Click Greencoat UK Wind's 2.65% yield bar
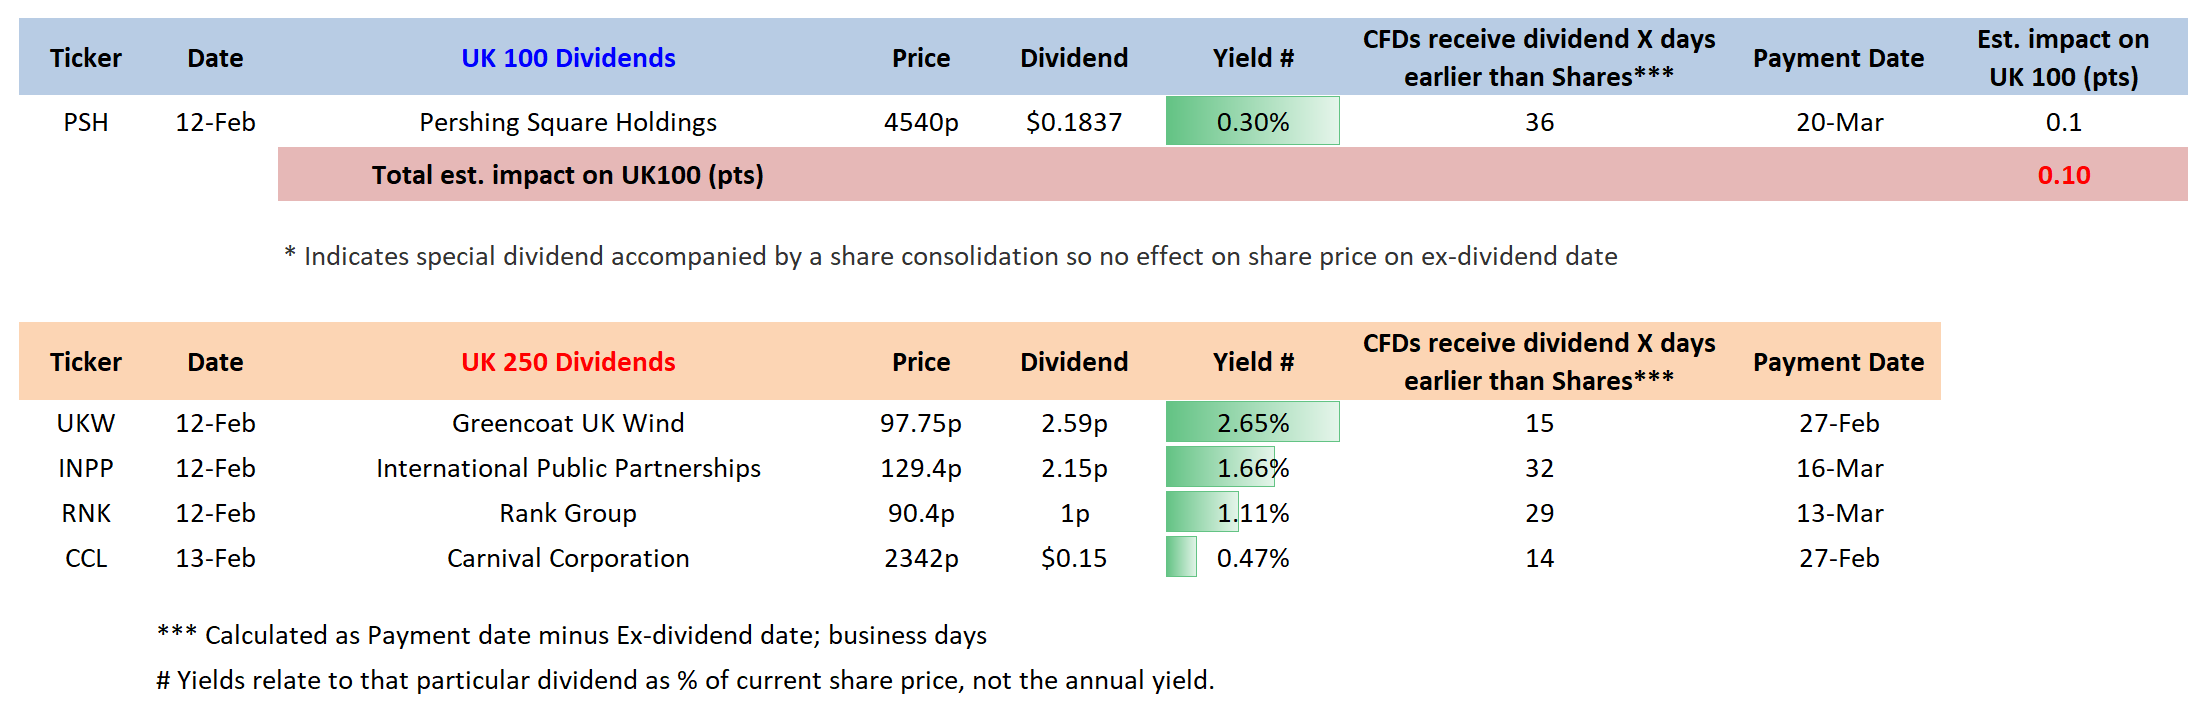 pyautogui.click(x=1252, y=423)
